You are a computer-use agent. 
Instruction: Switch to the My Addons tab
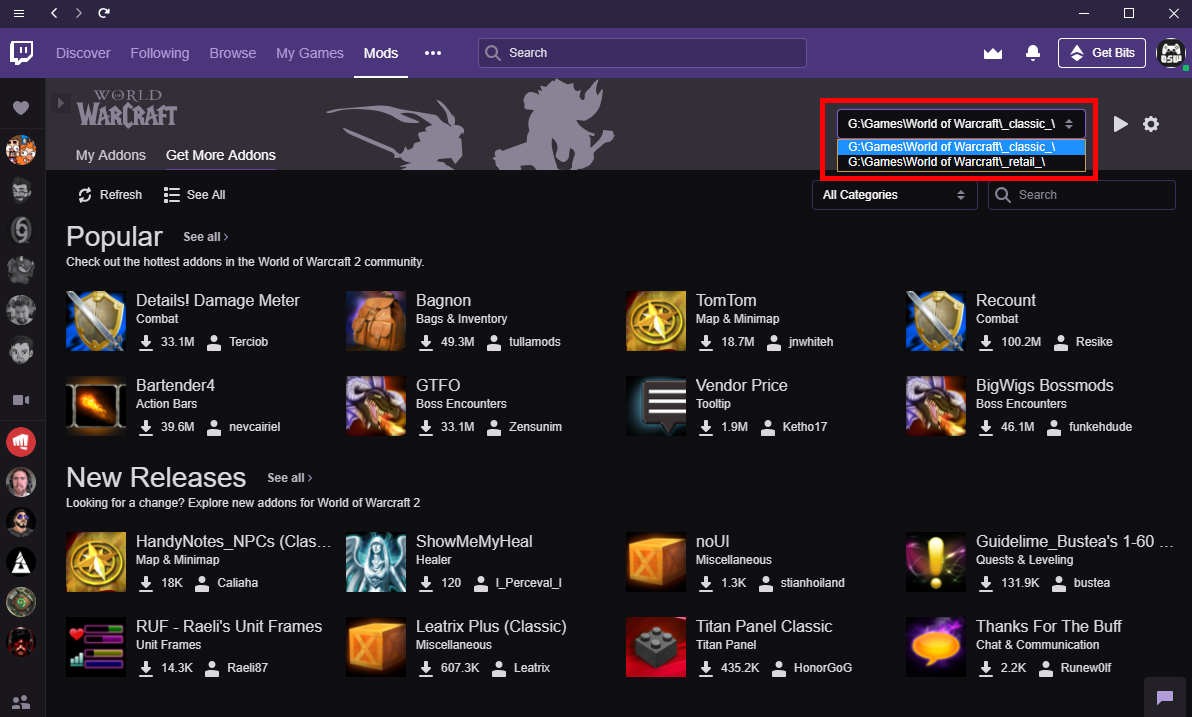111,155
